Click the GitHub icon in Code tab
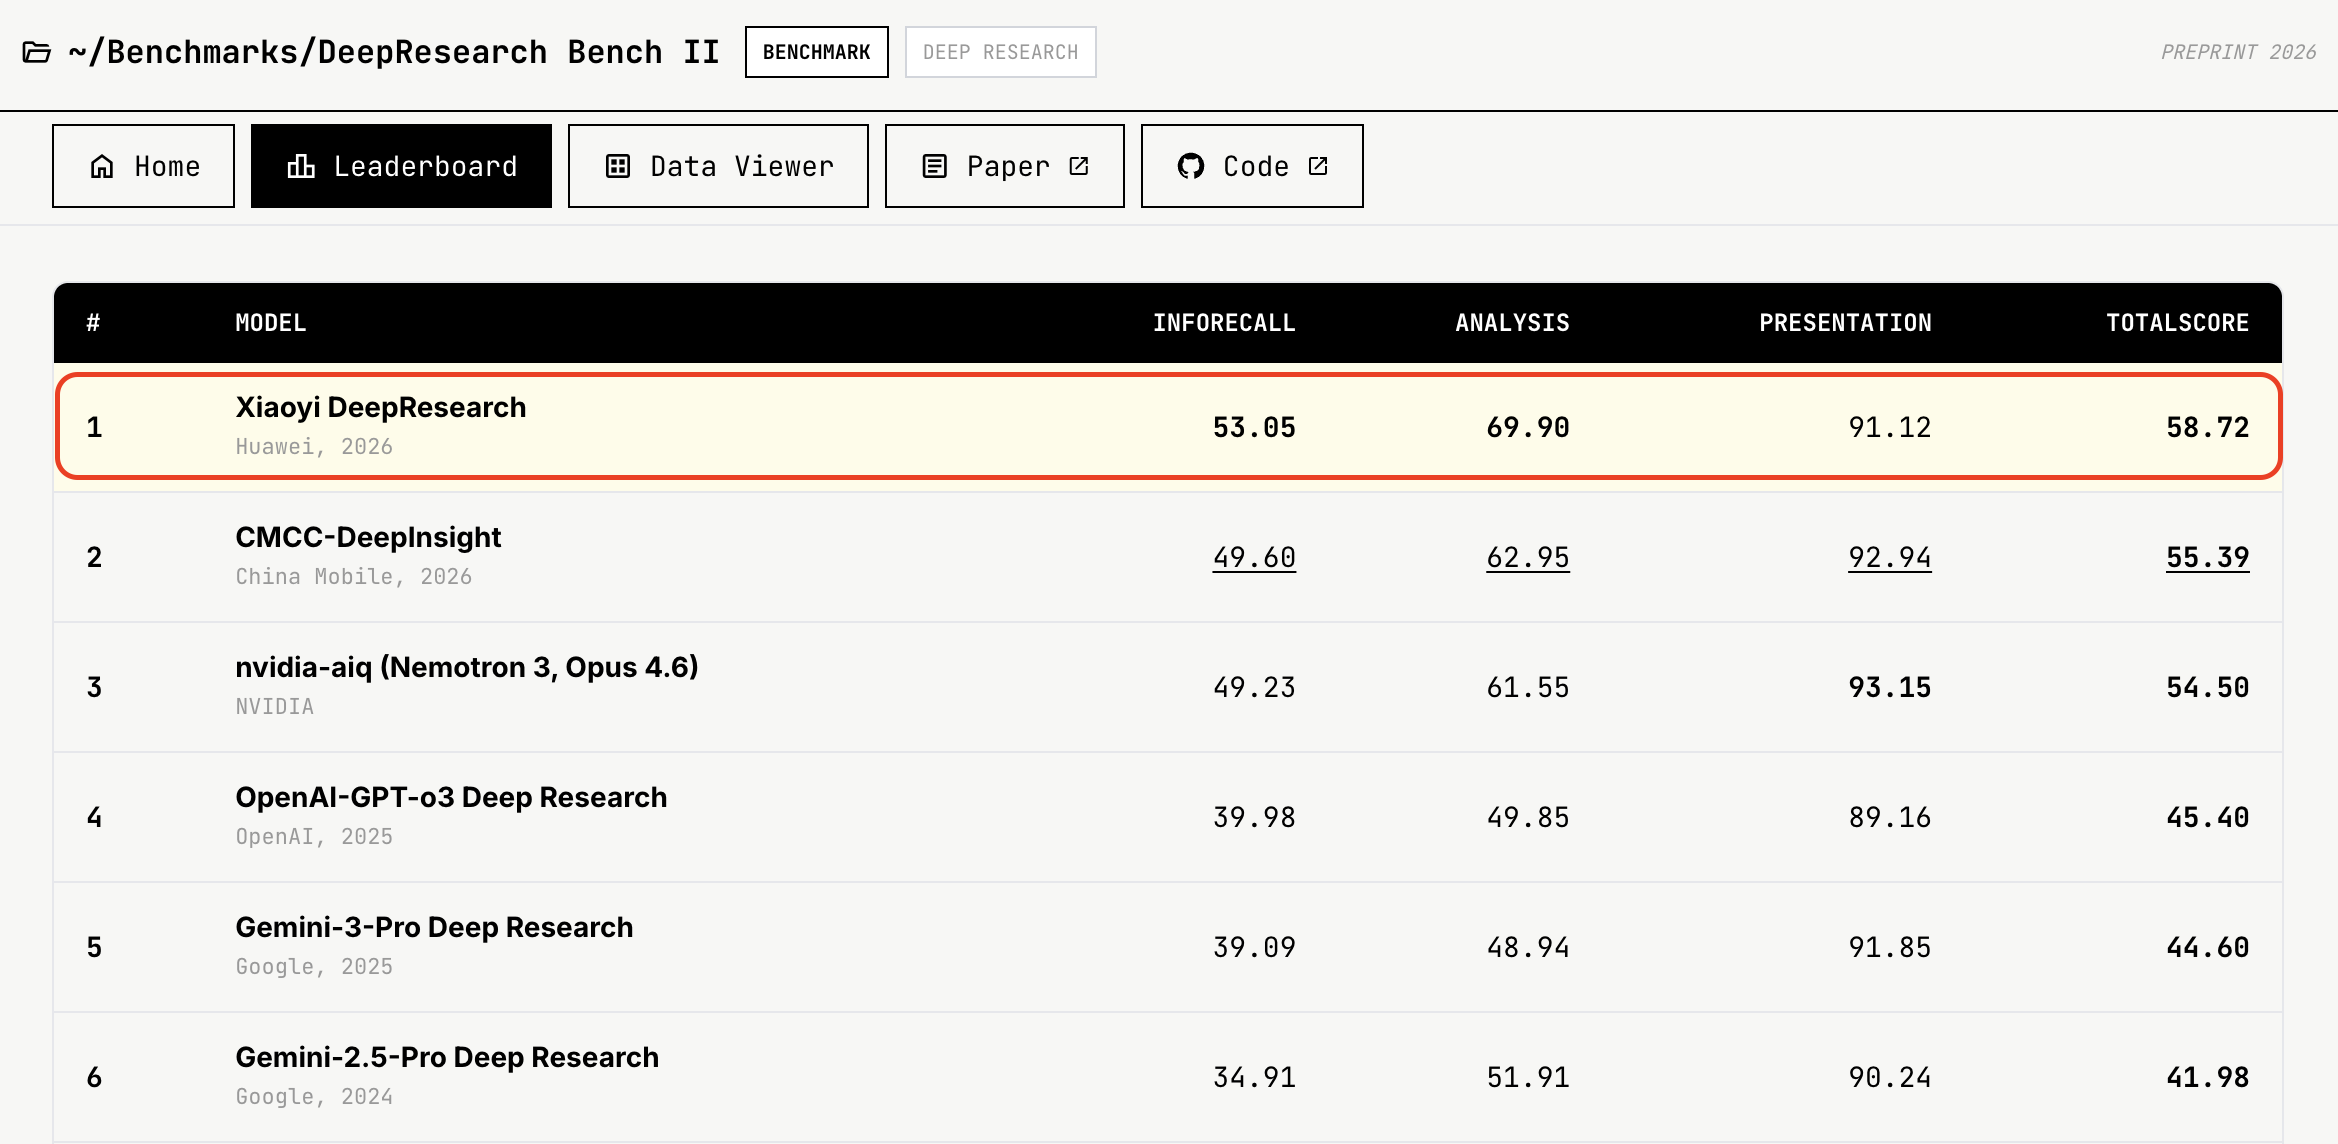Viewport: 2338px width, 1144px height. point(1191,166)
